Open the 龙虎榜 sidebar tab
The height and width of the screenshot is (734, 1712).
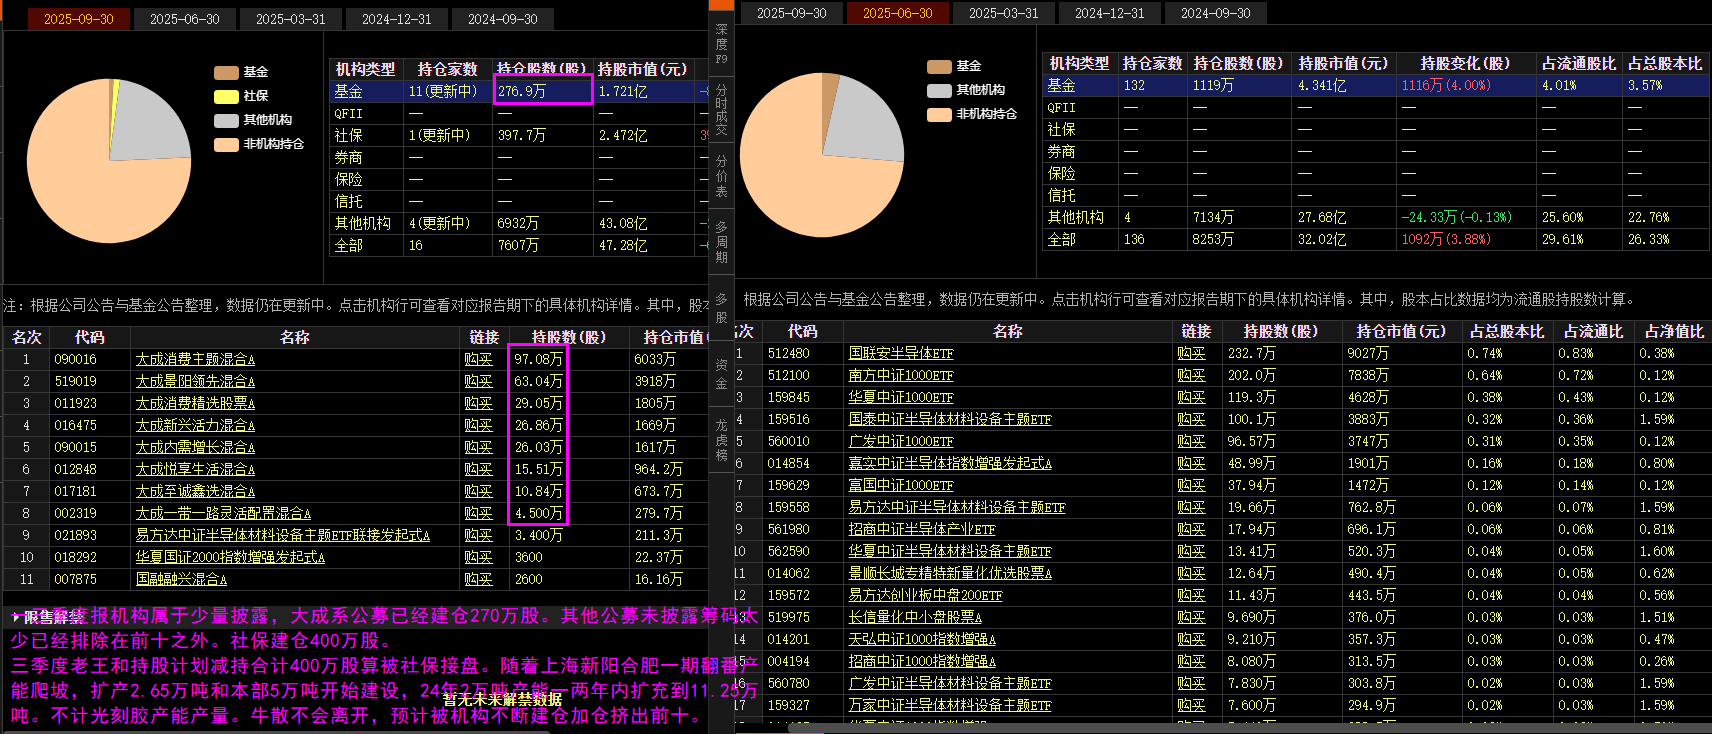(721, 439)
